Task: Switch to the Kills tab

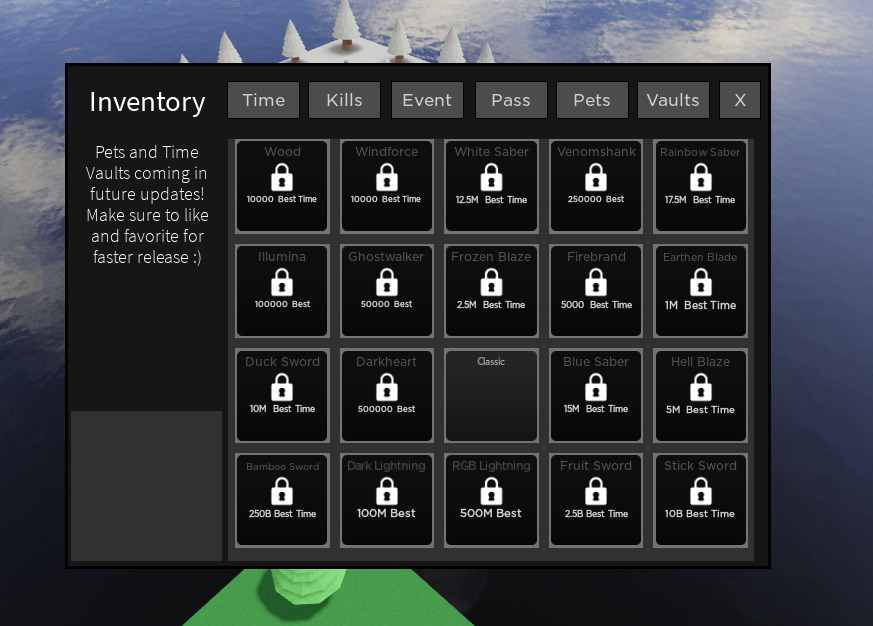Action: tap(344, 100)
